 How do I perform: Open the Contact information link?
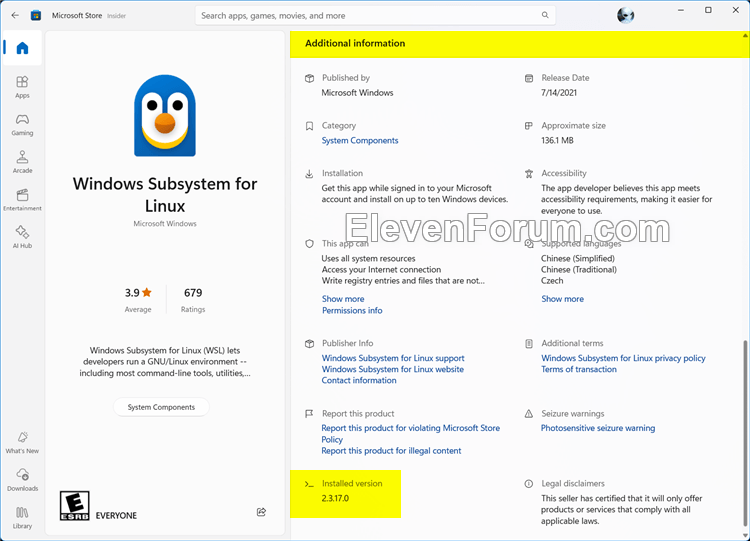tap(359, 380)
